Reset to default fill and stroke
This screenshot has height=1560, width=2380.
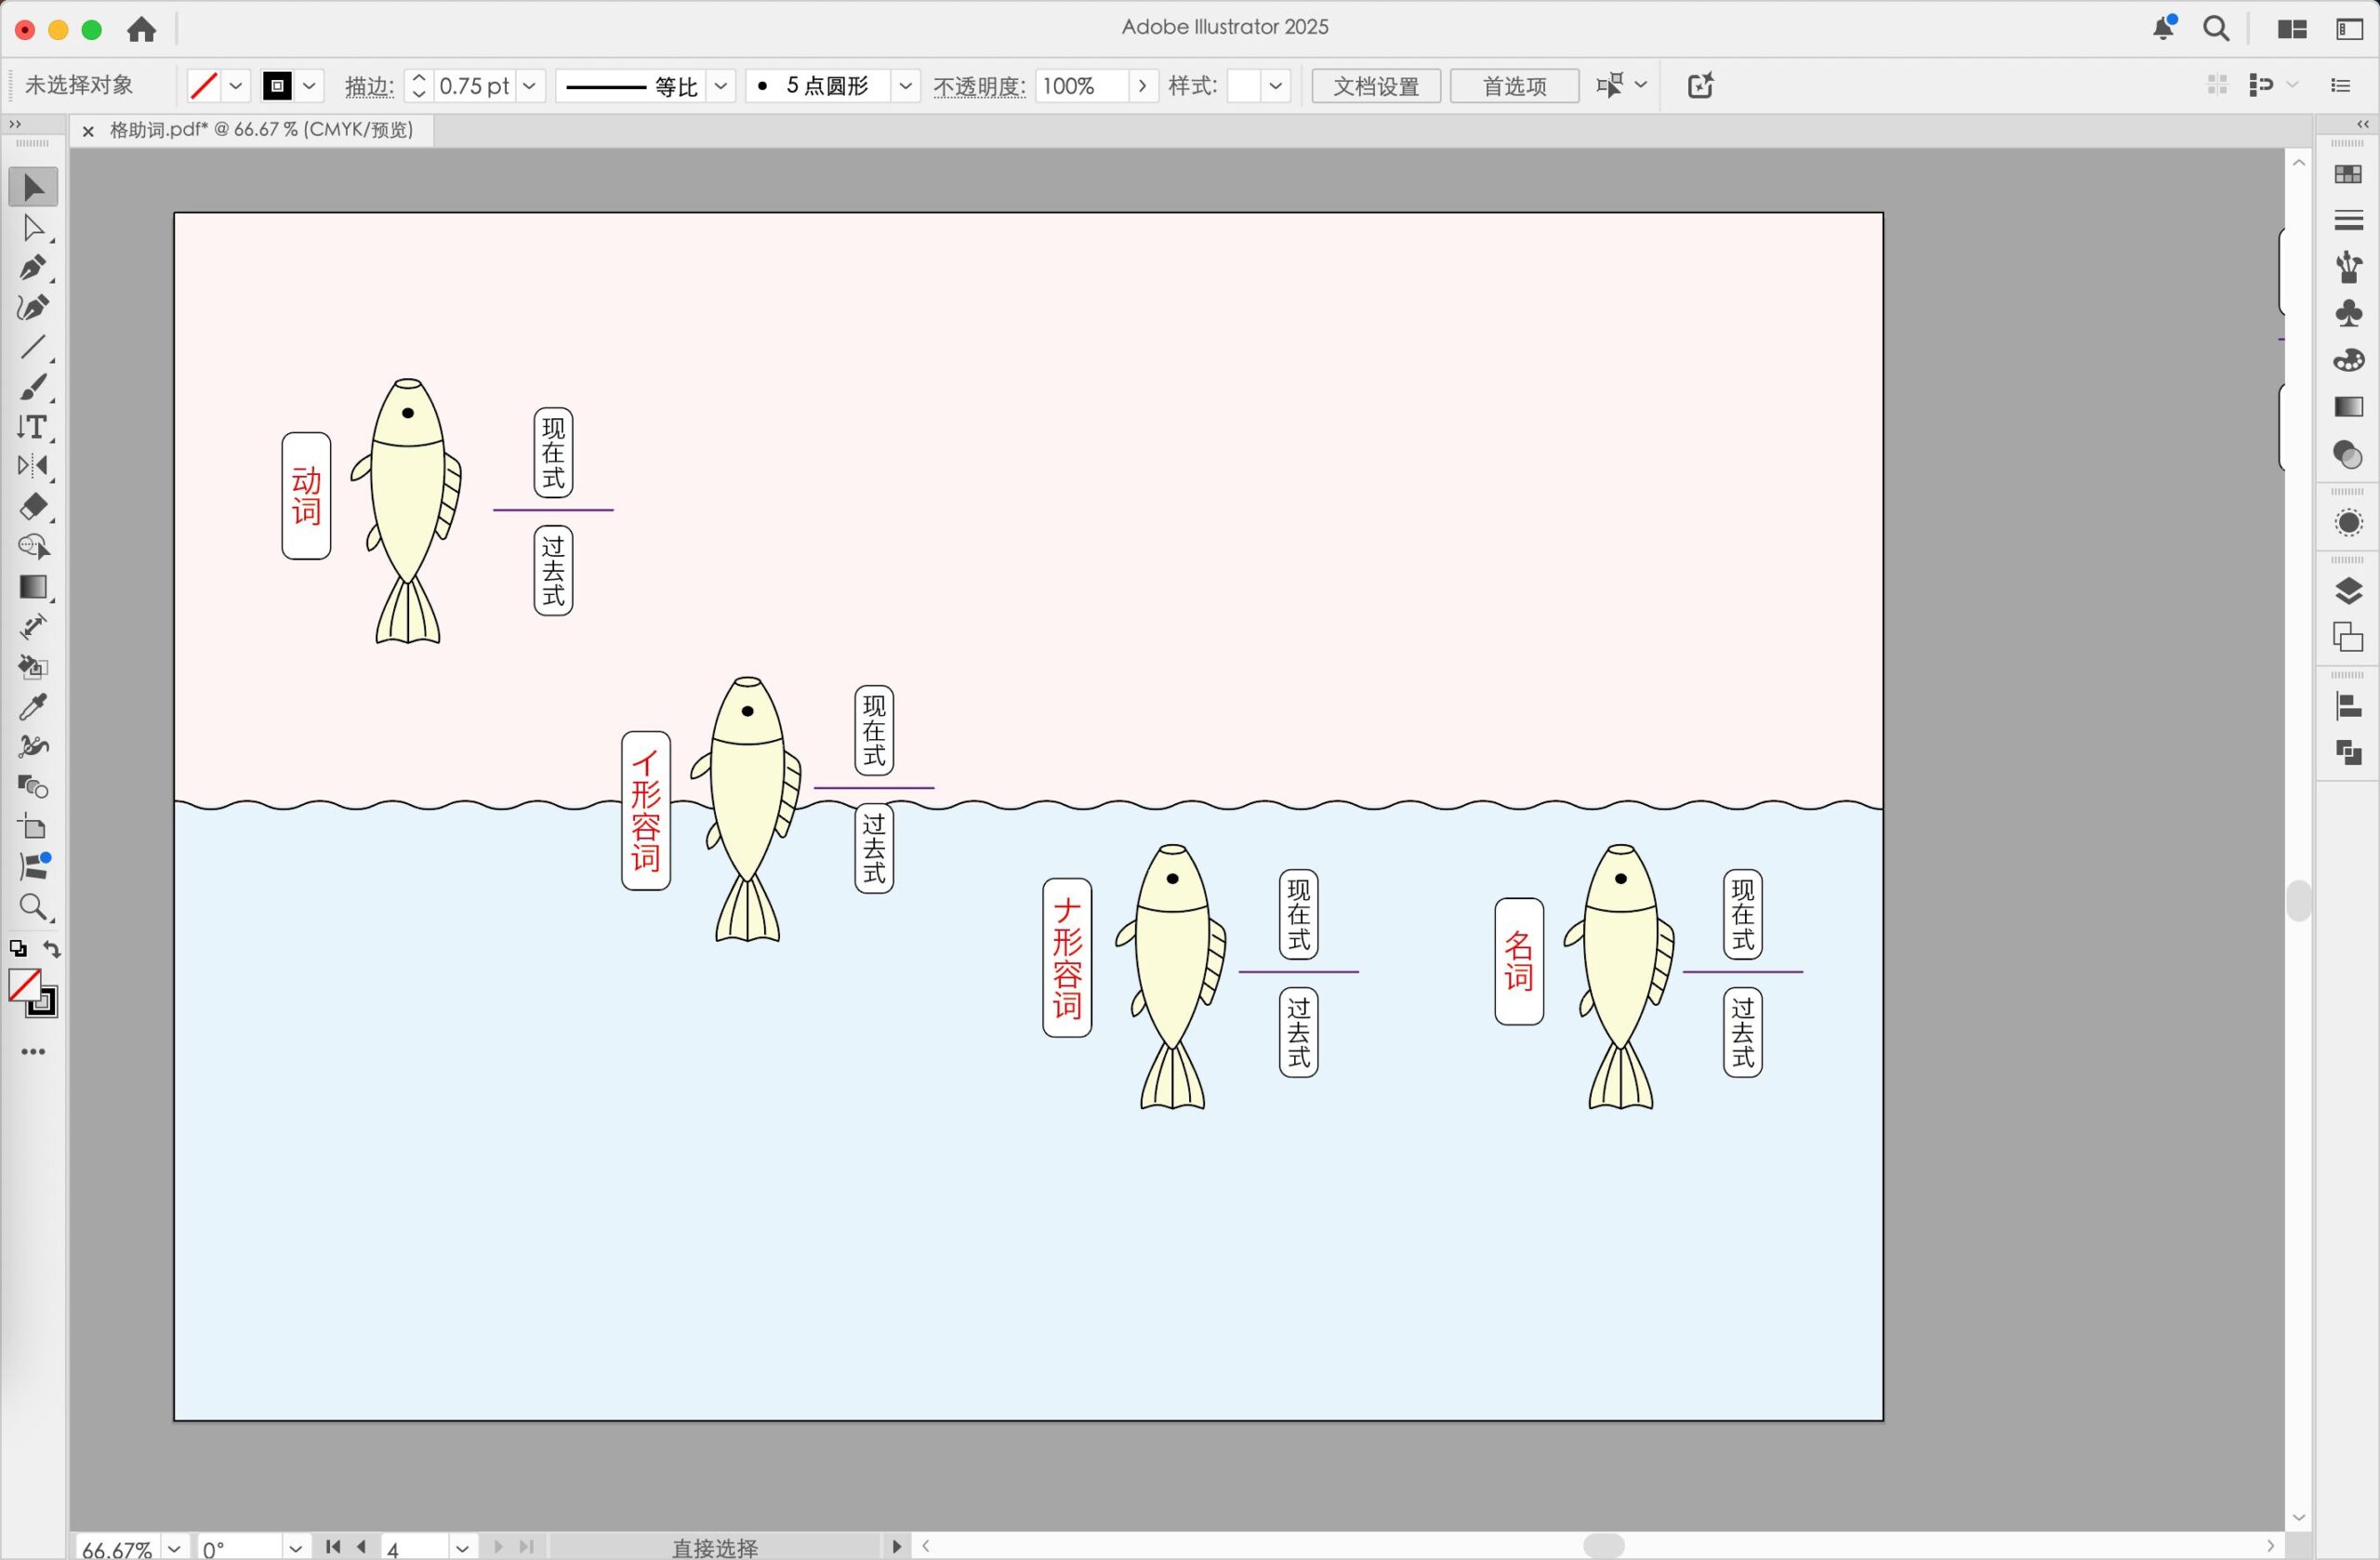(18, 949)
